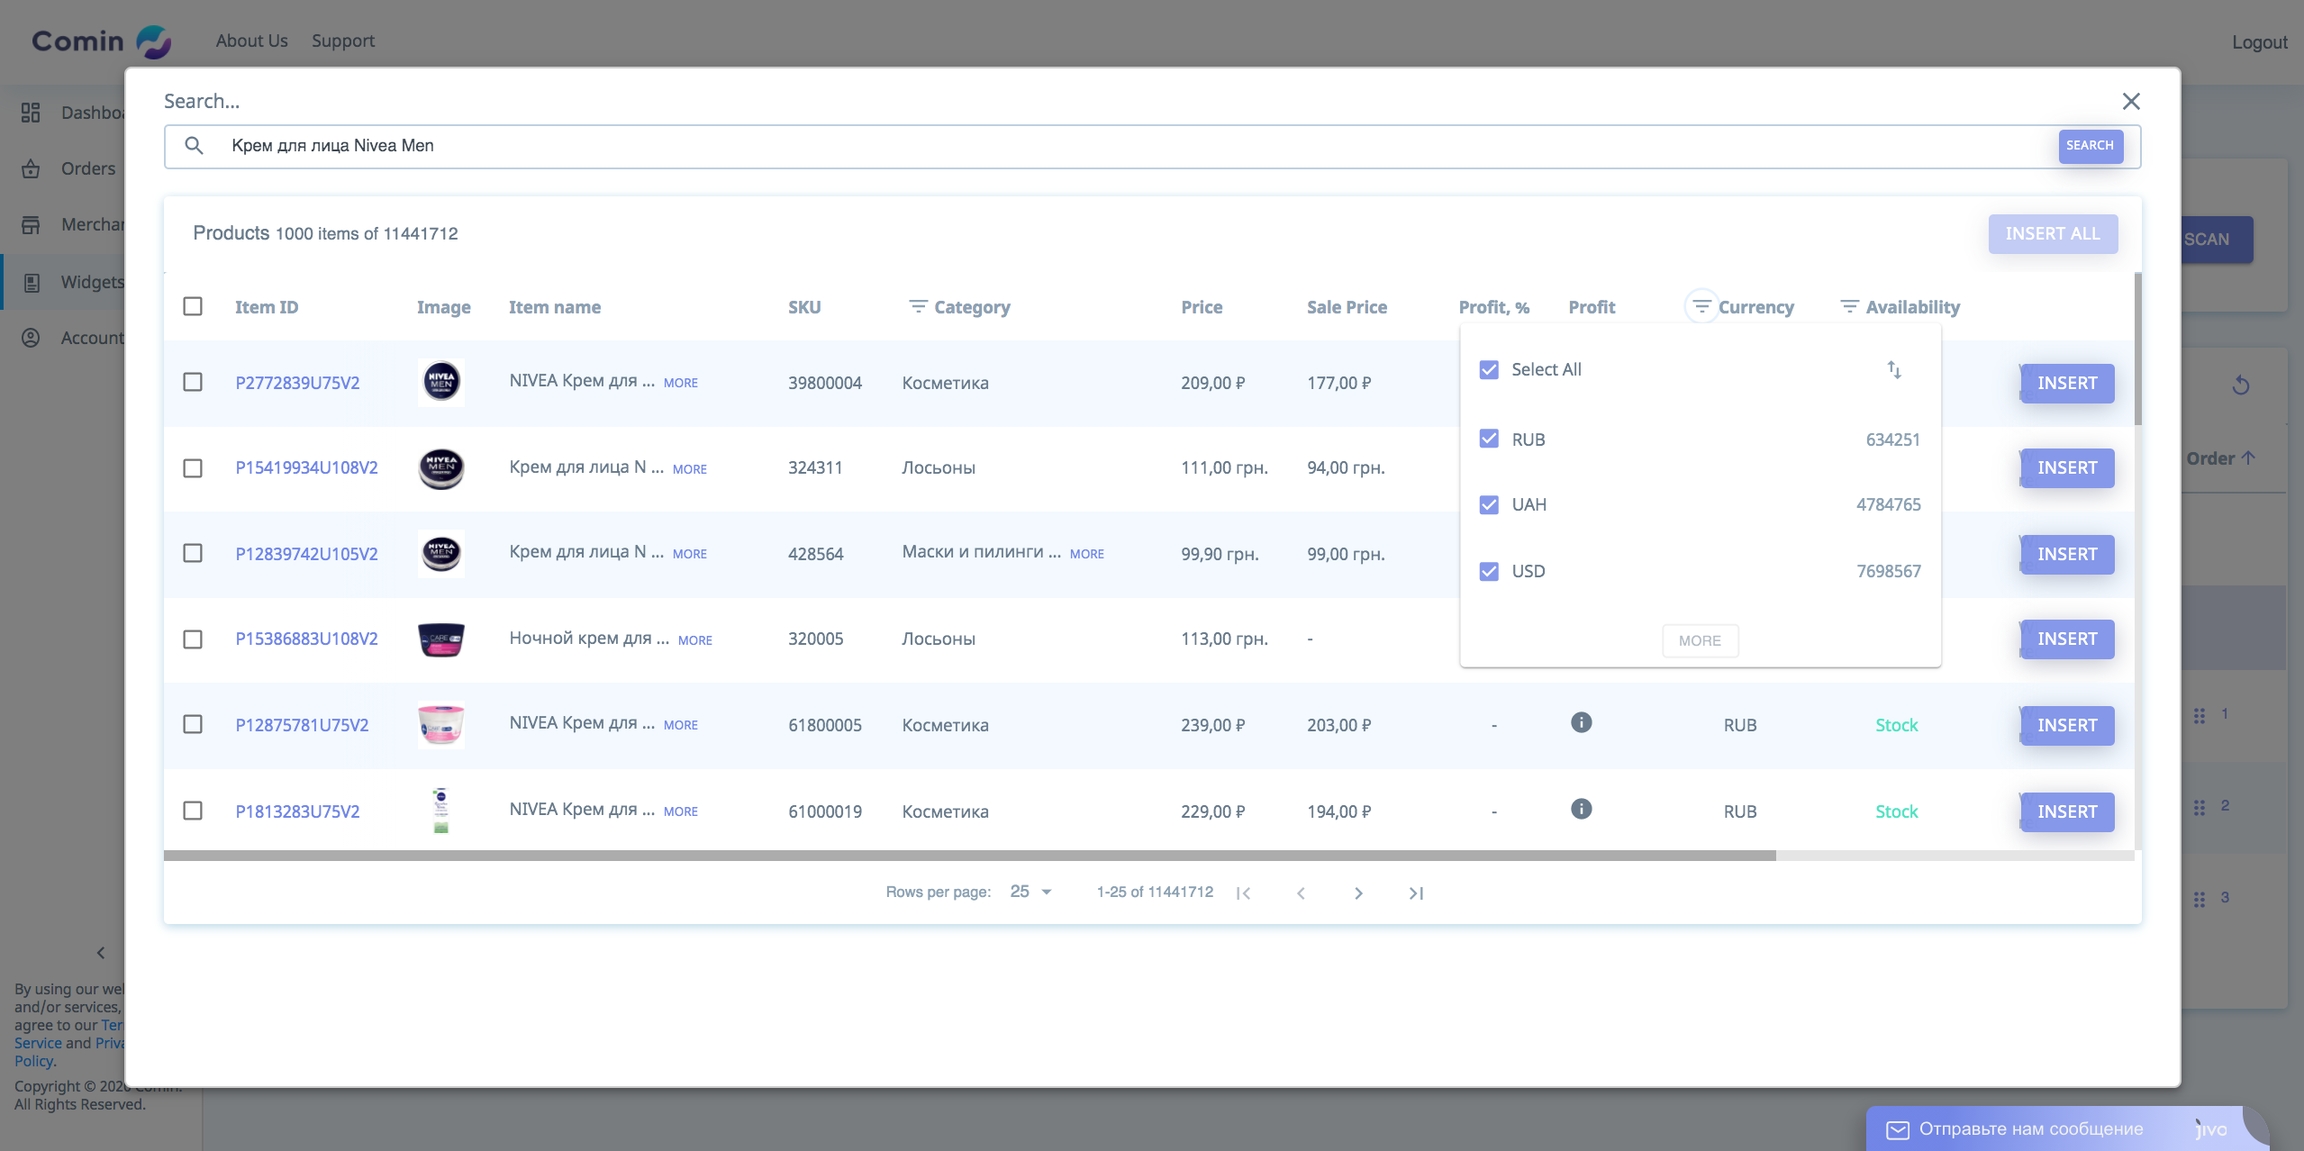2304x1151 pixels.
Task: Expand item name MORE for P15386883U108V2
Action: 695,640
